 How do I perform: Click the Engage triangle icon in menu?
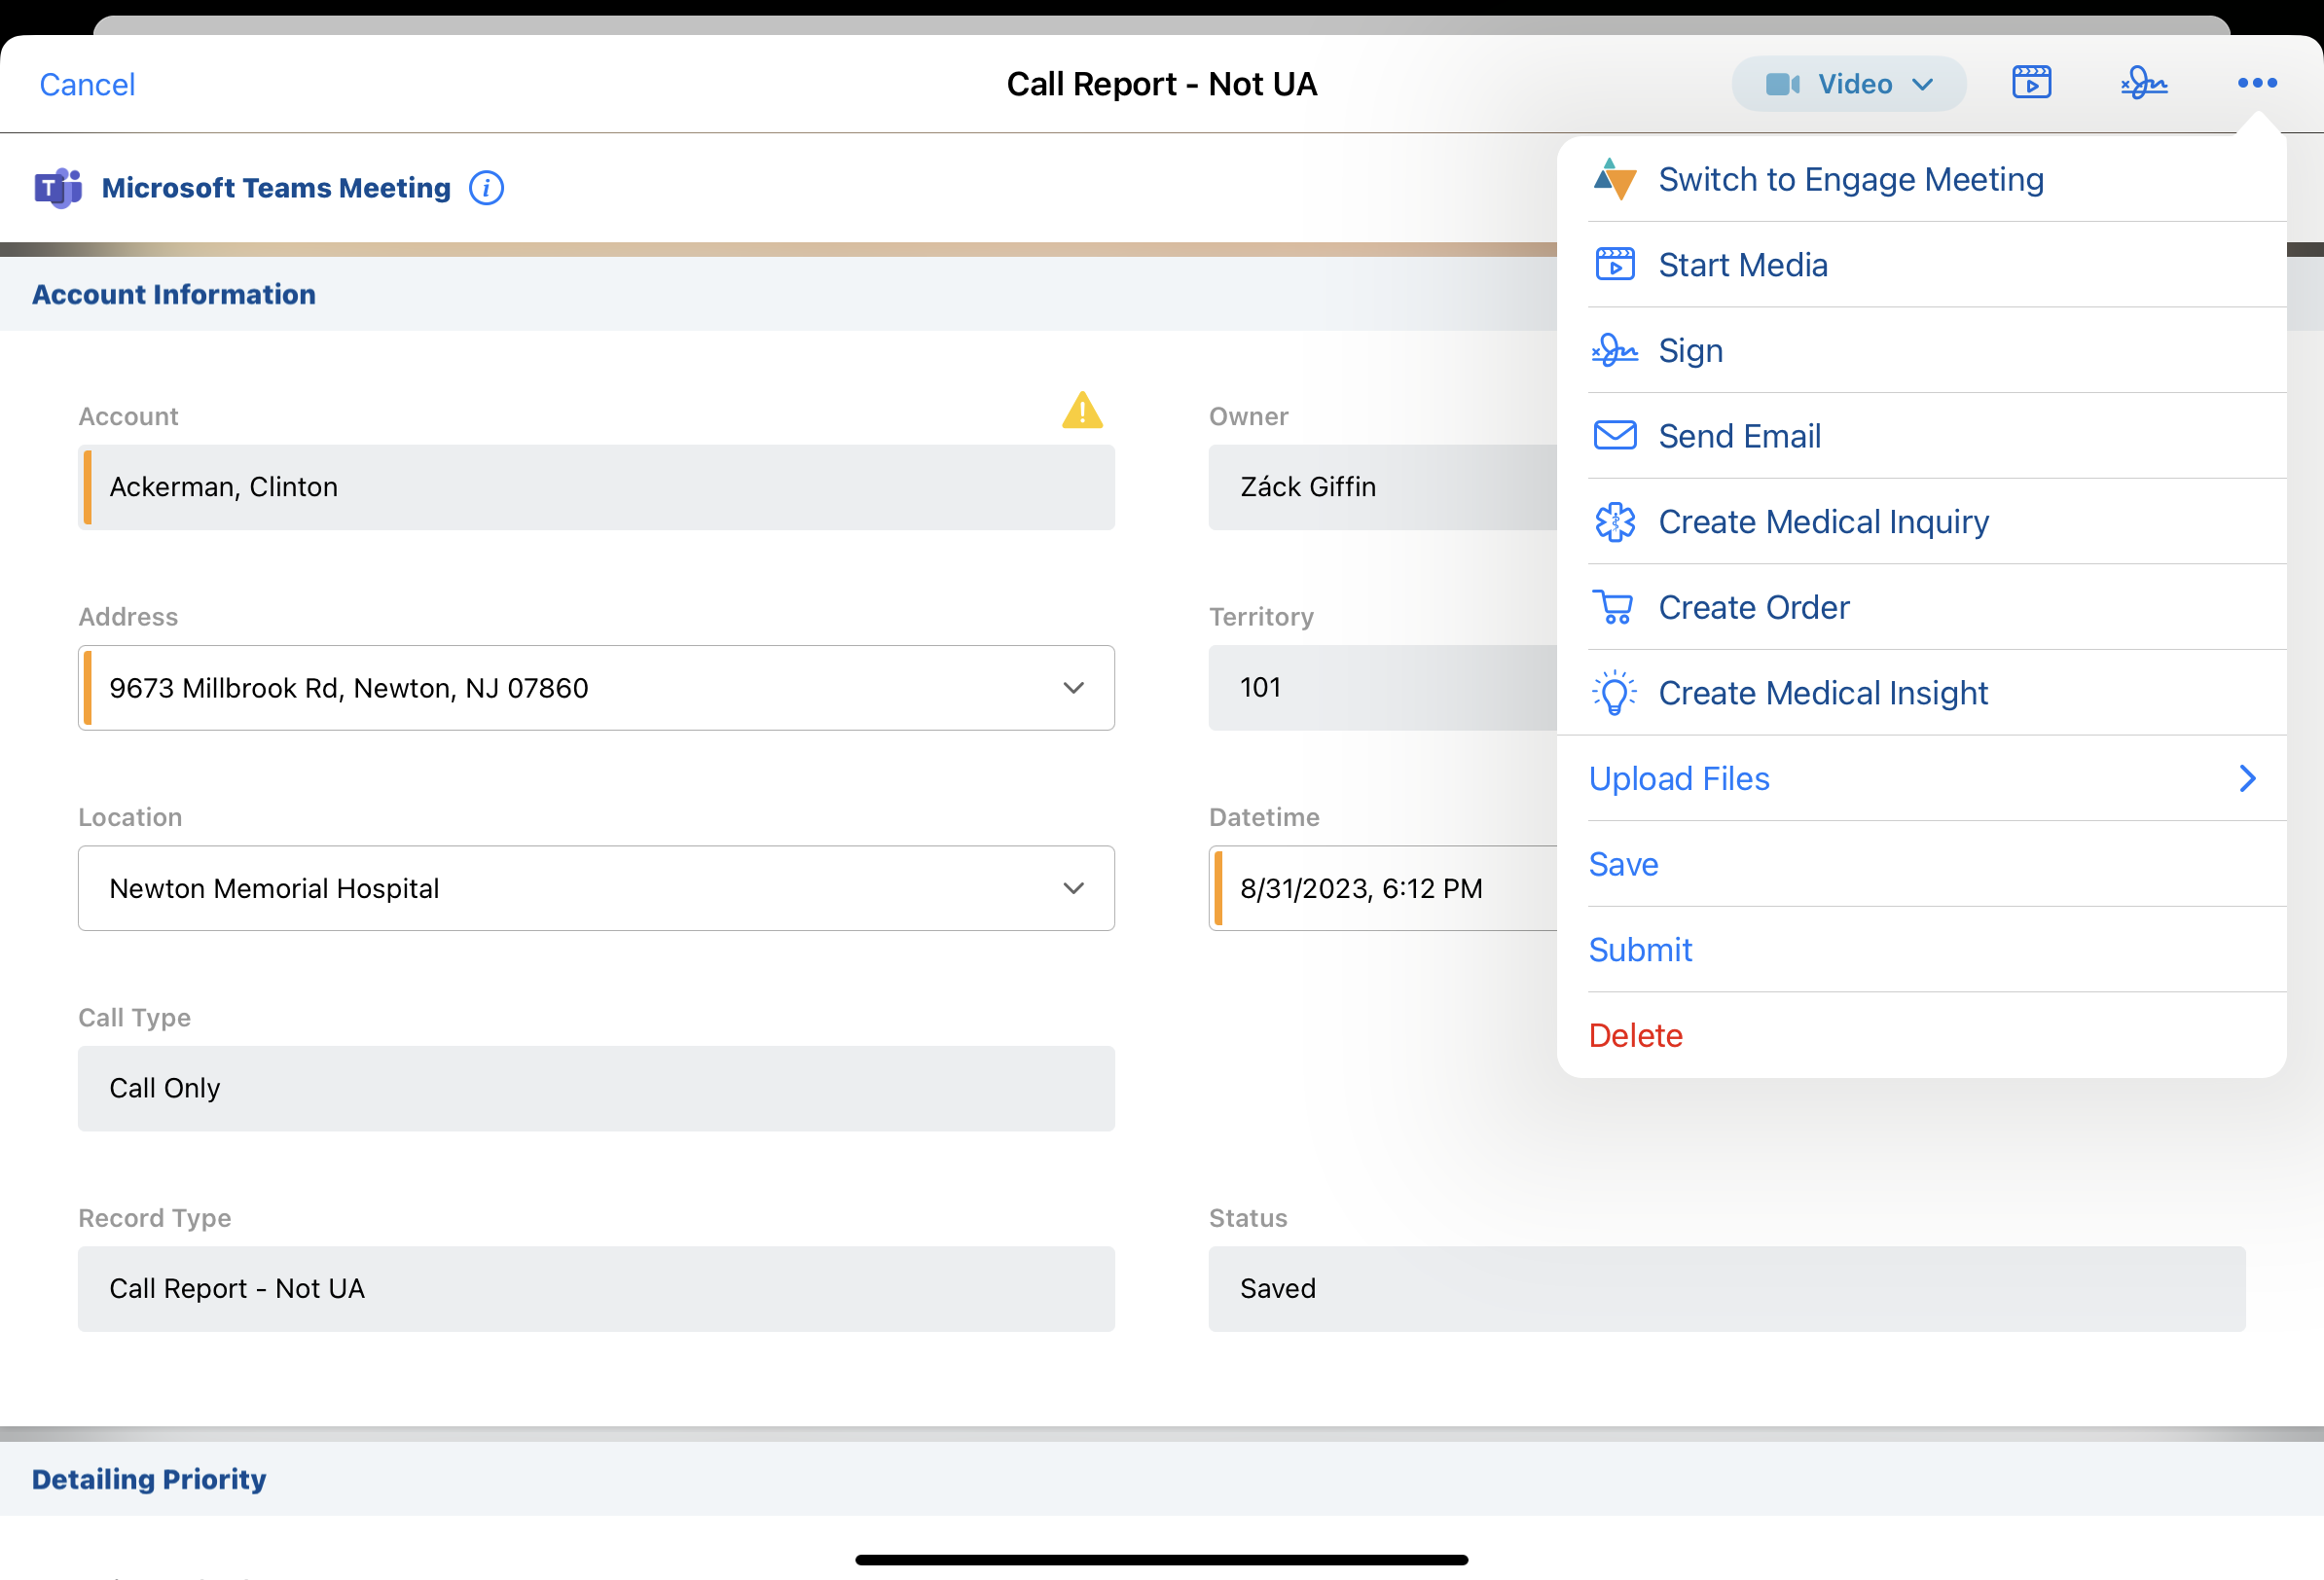pos(1614,180)
